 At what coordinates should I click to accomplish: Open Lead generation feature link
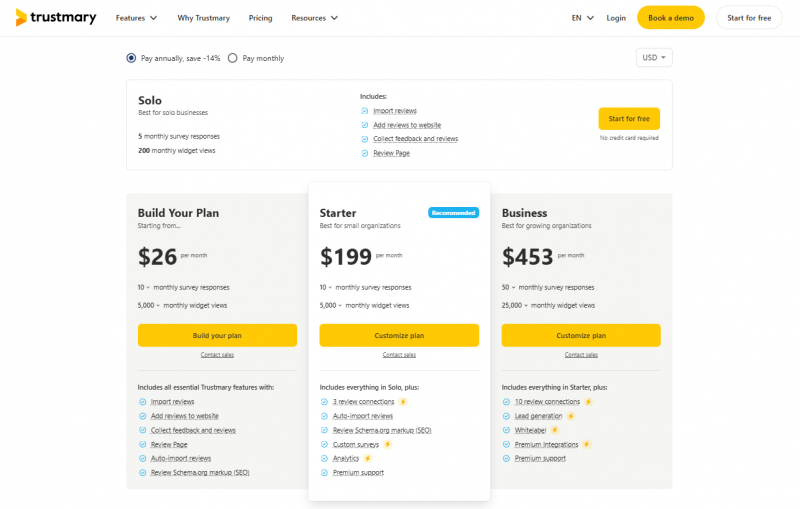tap(538, 416)
